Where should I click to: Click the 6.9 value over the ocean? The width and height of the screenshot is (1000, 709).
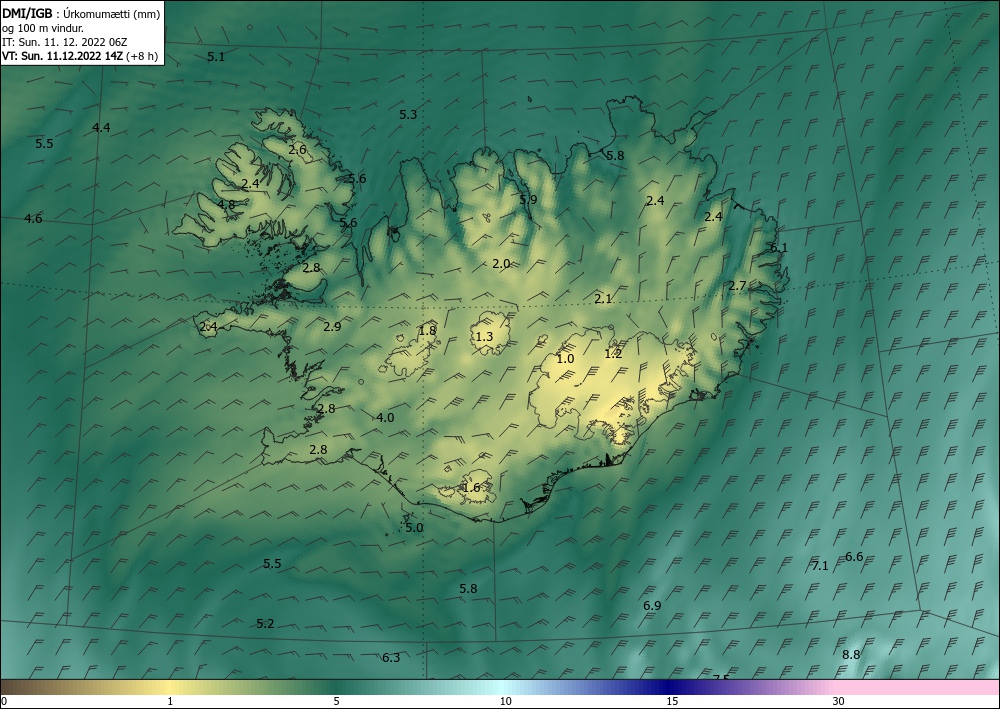(x=652, y=606)
